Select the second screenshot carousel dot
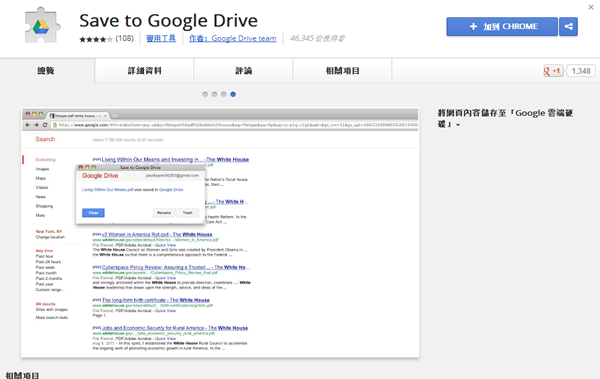This screenshot has height=379, width=600. [214, 94]
